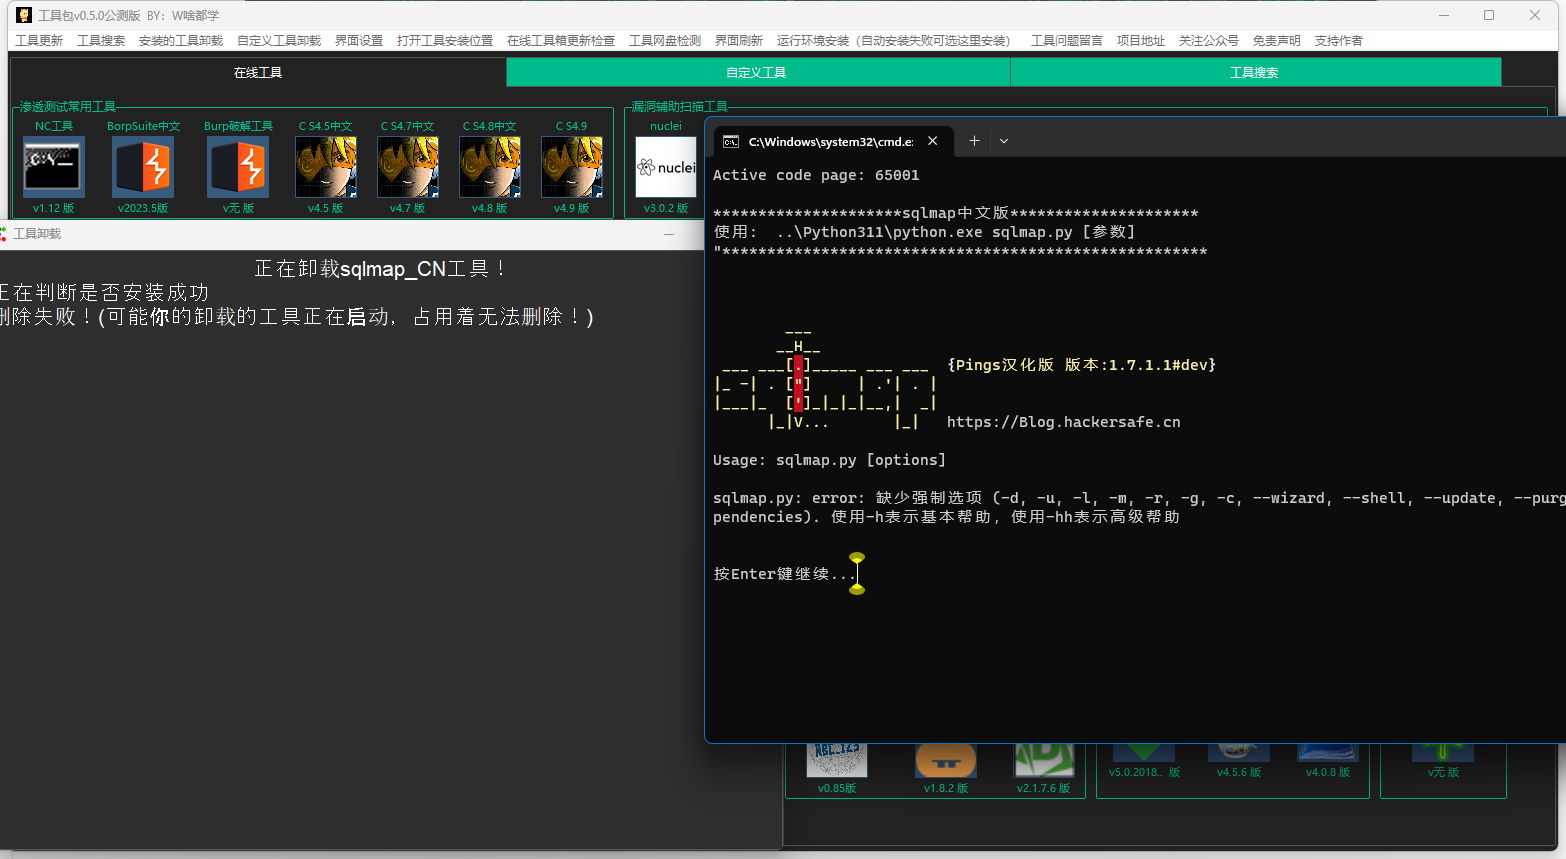The height and width of the screenshot is (859, 1566).
Task: Click the v2023.5版 version label
Action: click(x=143, y=208)
